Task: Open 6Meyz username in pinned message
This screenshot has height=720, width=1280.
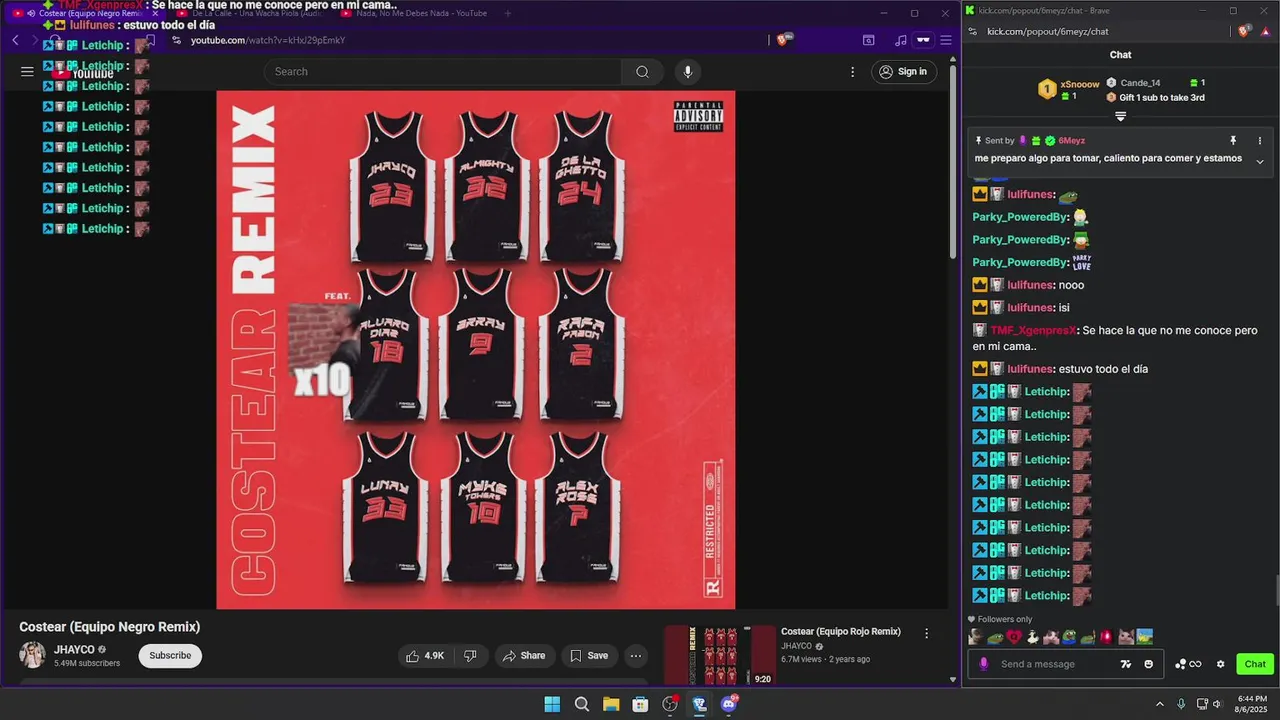Action: click(x=1071, y=141)
